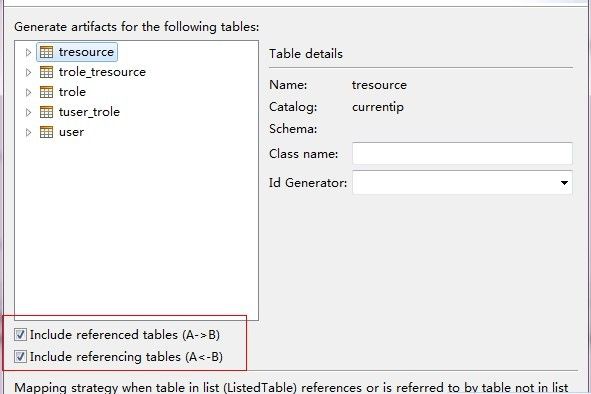Viewport: 591px width, 394px height.
Task: Select the trole_tresource table name
Action: [x=102, y=72]
